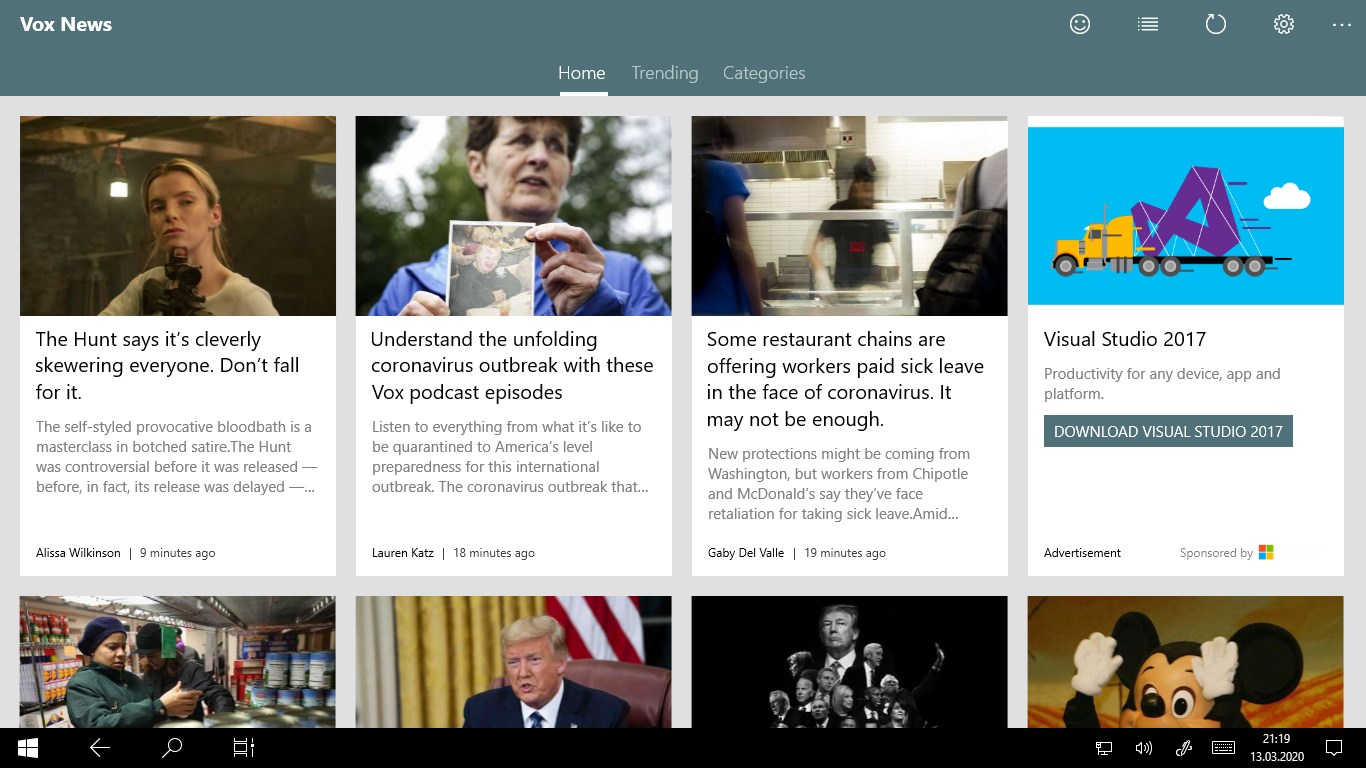The width and height of the screenshot is (1366, 768).
Task: Click the '19 minutes ago' timestamp
Action: pos(845,552)
